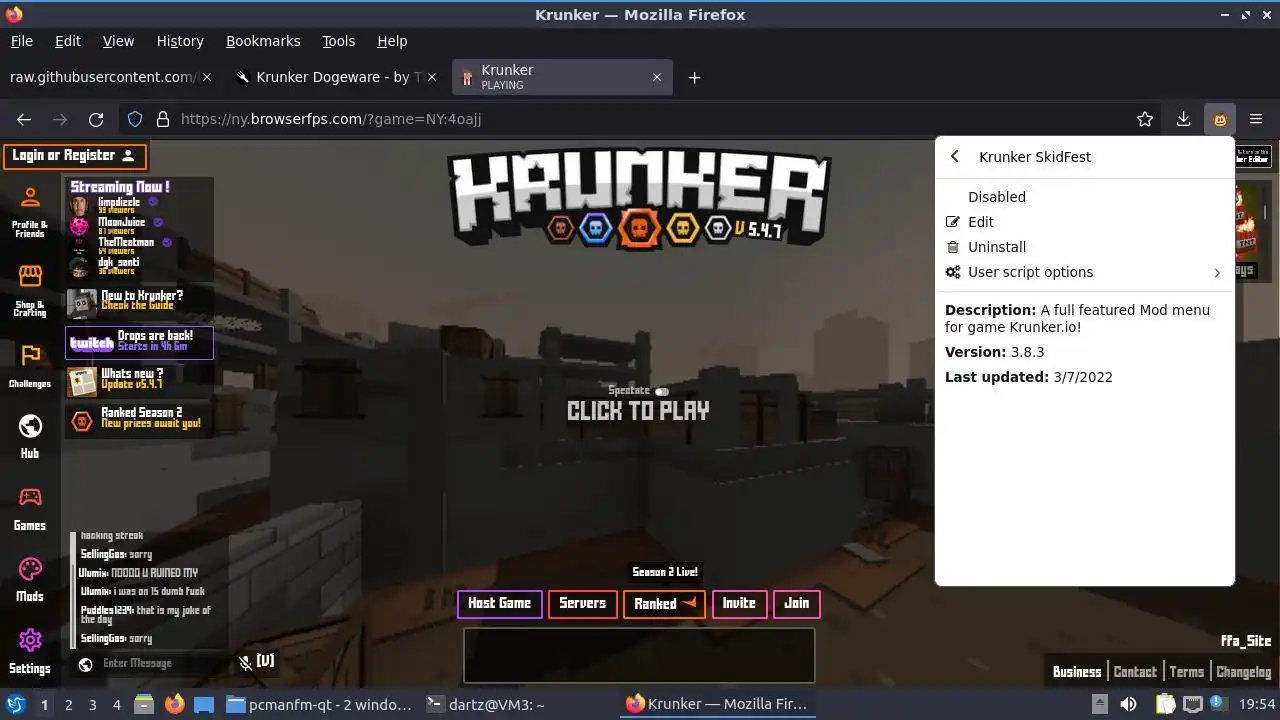Viewport: 1280px width, 720px height.
Task: Click Login or Register button
Action: tap(75, 156)
